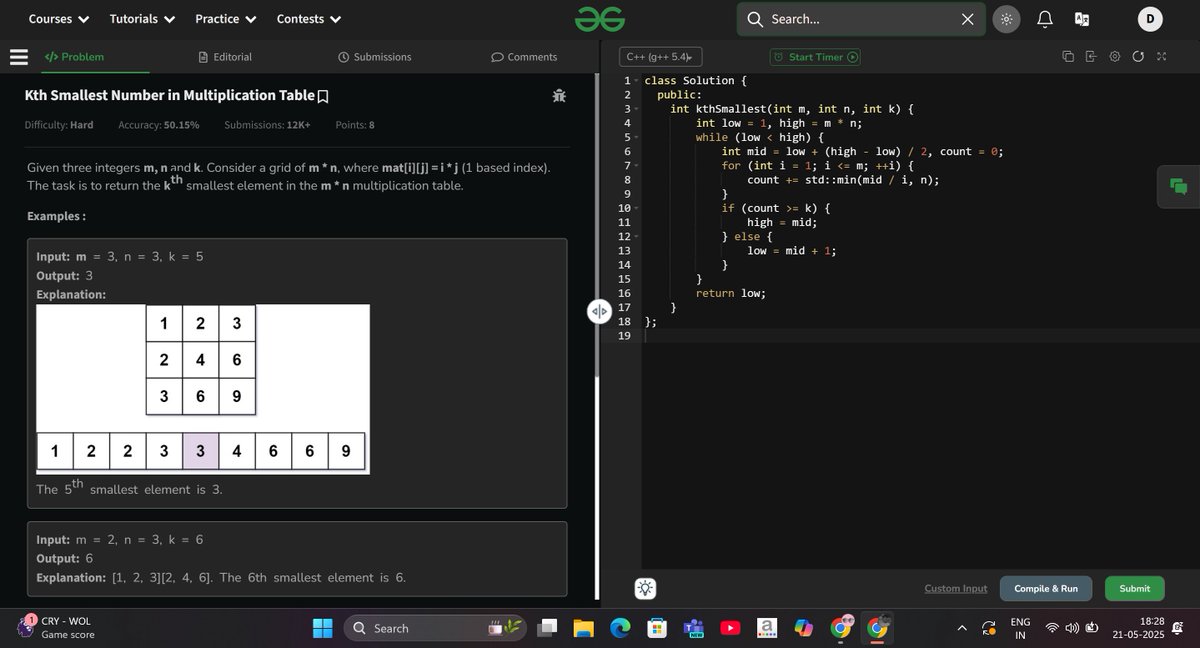Collapse the class Solution fold arrow on line 1

click(637, 80)
